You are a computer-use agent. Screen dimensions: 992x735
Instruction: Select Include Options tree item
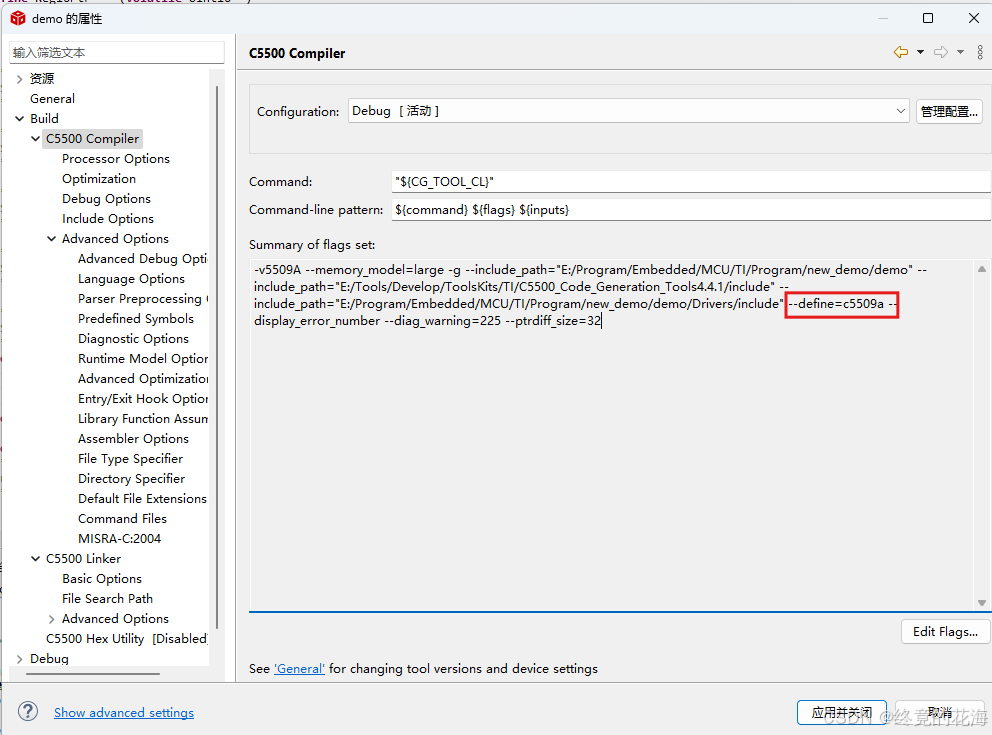[108, 219]
